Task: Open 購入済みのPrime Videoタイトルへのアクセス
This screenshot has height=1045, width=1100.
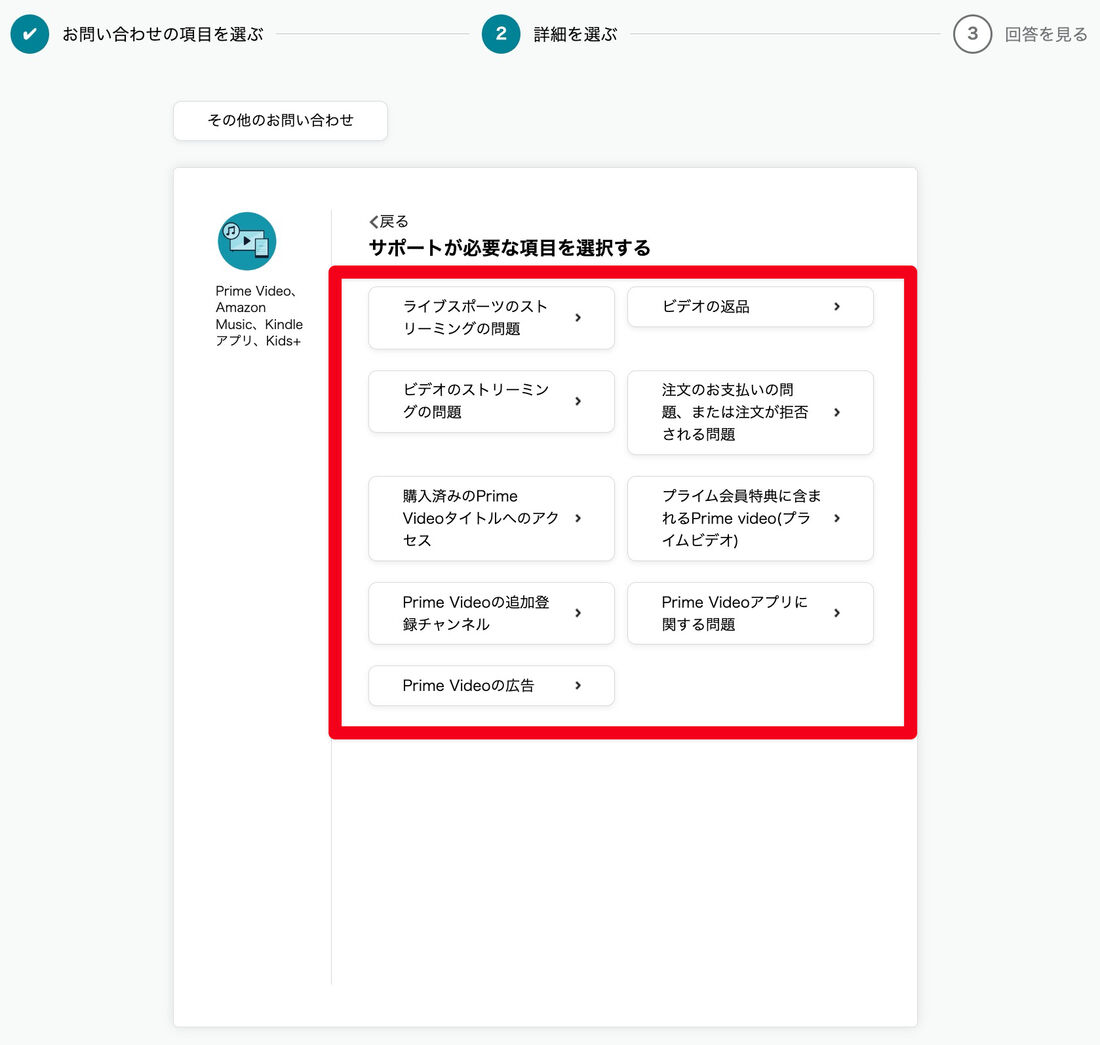Action: pyautogui.click(x=491, y=518)
